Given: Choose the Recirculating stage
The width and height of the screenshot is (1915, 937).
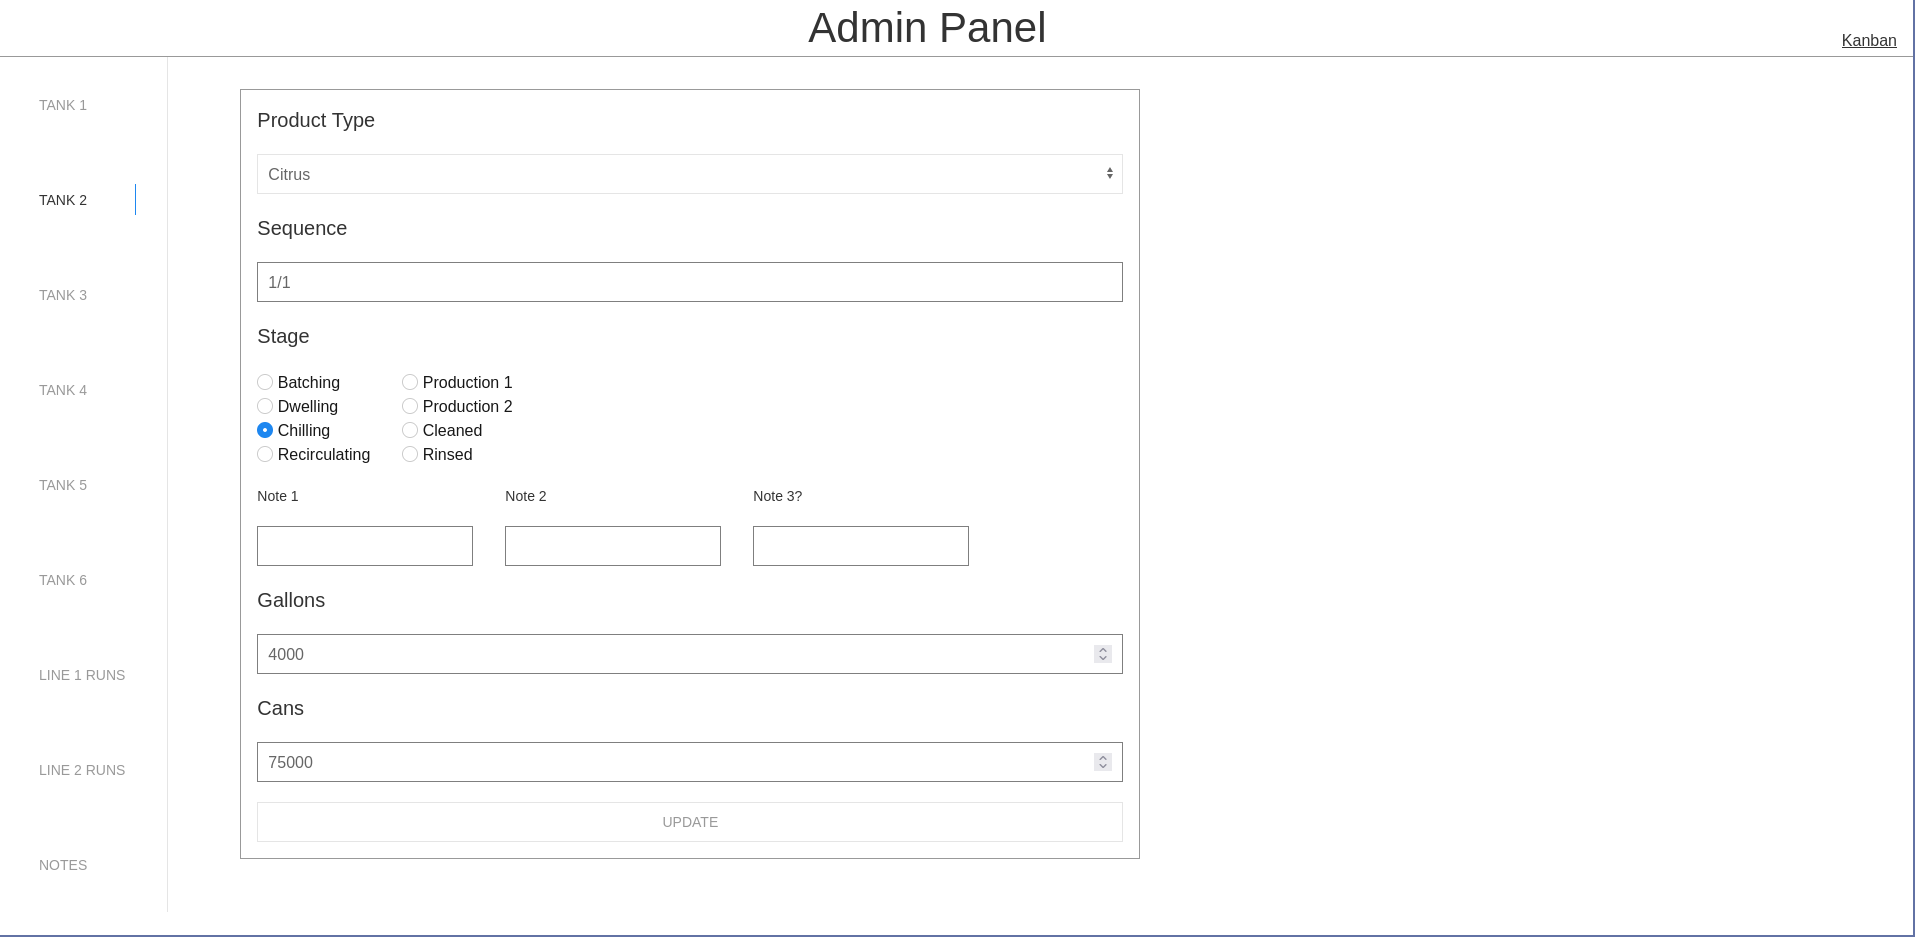Looking at the screenshot, I should (265, 454).
